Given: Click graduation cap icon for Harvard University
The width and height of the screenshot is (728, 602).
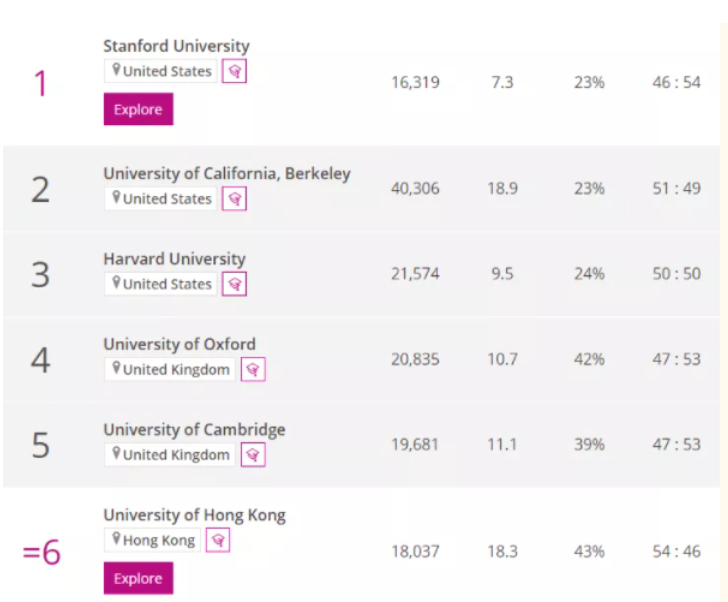Looking at the screenshot, I should point(234,284).
